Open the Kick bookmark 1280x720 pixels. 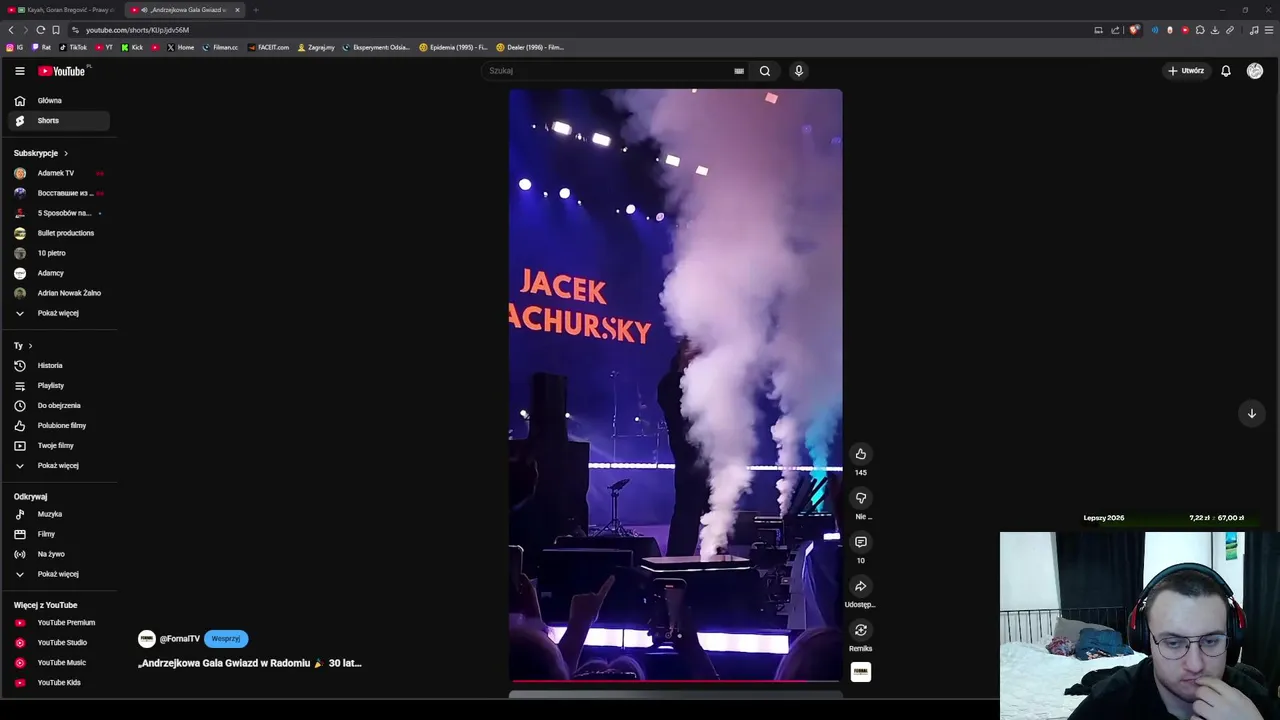point(132,47)
